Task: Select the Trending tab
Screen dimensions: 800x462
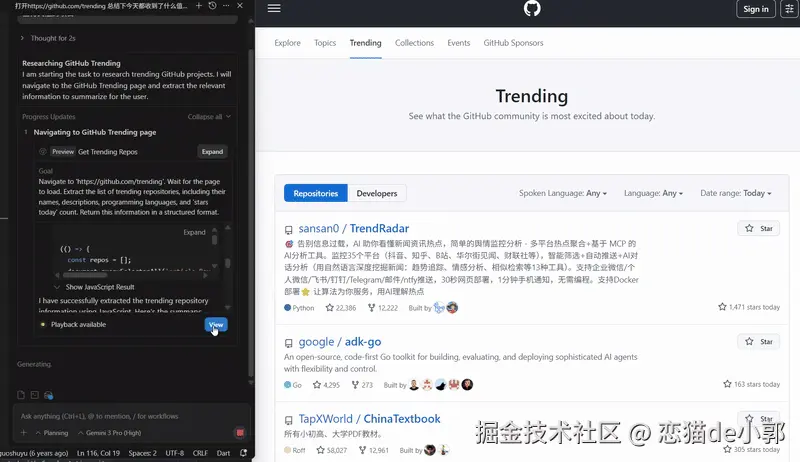Action: point(365,43)
